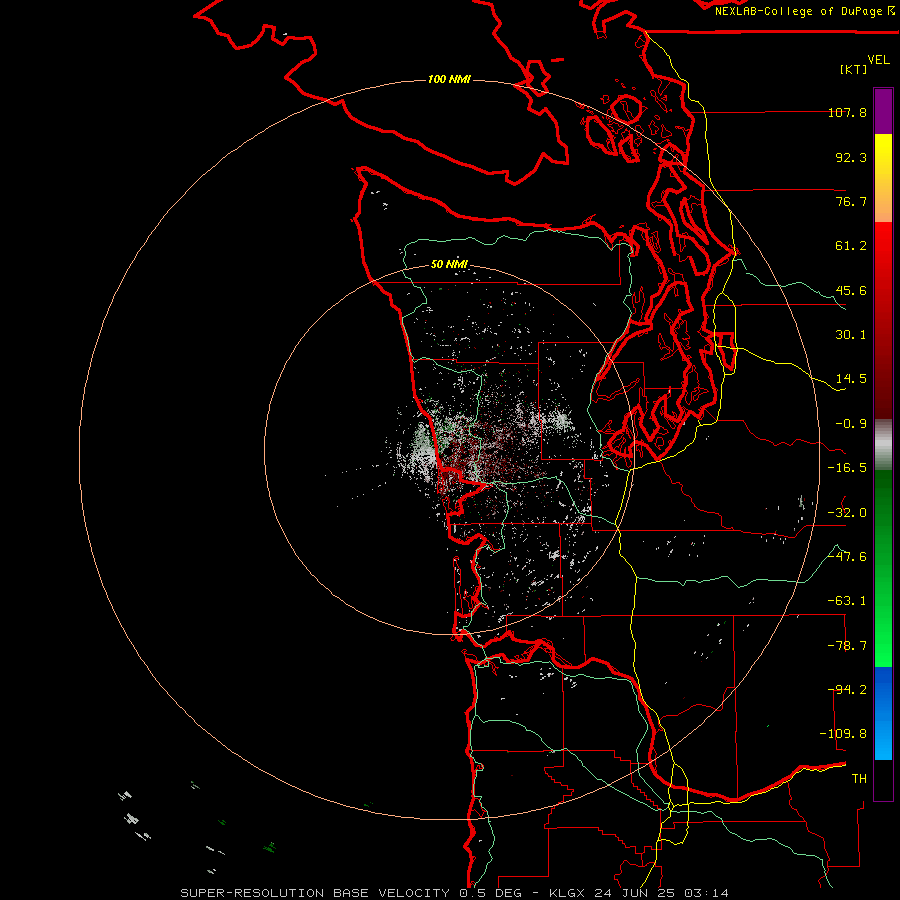Click the -0.9 velocity scale value
This screenshot has height=900, width=900.
tap(851, 424)
